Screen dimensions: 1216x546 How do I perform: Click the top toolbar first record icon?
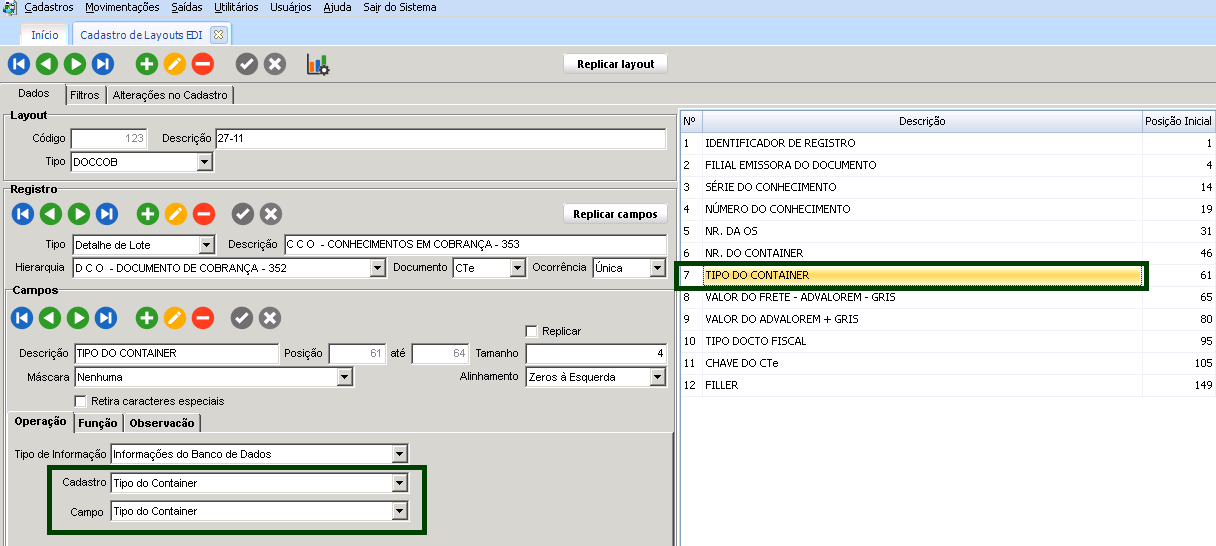coord(19,64)
